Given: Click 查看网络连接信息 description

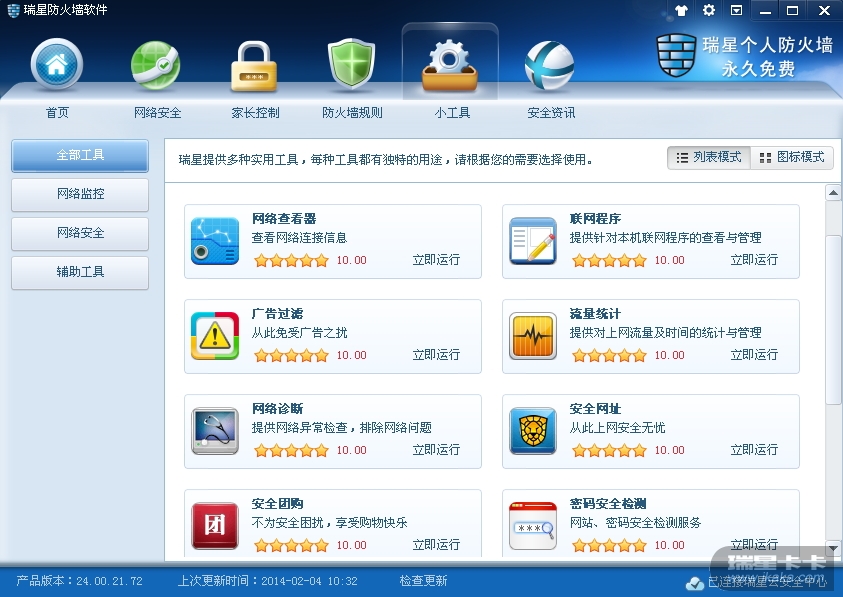Looking at the screenshot, I should [x=299, y=238].
